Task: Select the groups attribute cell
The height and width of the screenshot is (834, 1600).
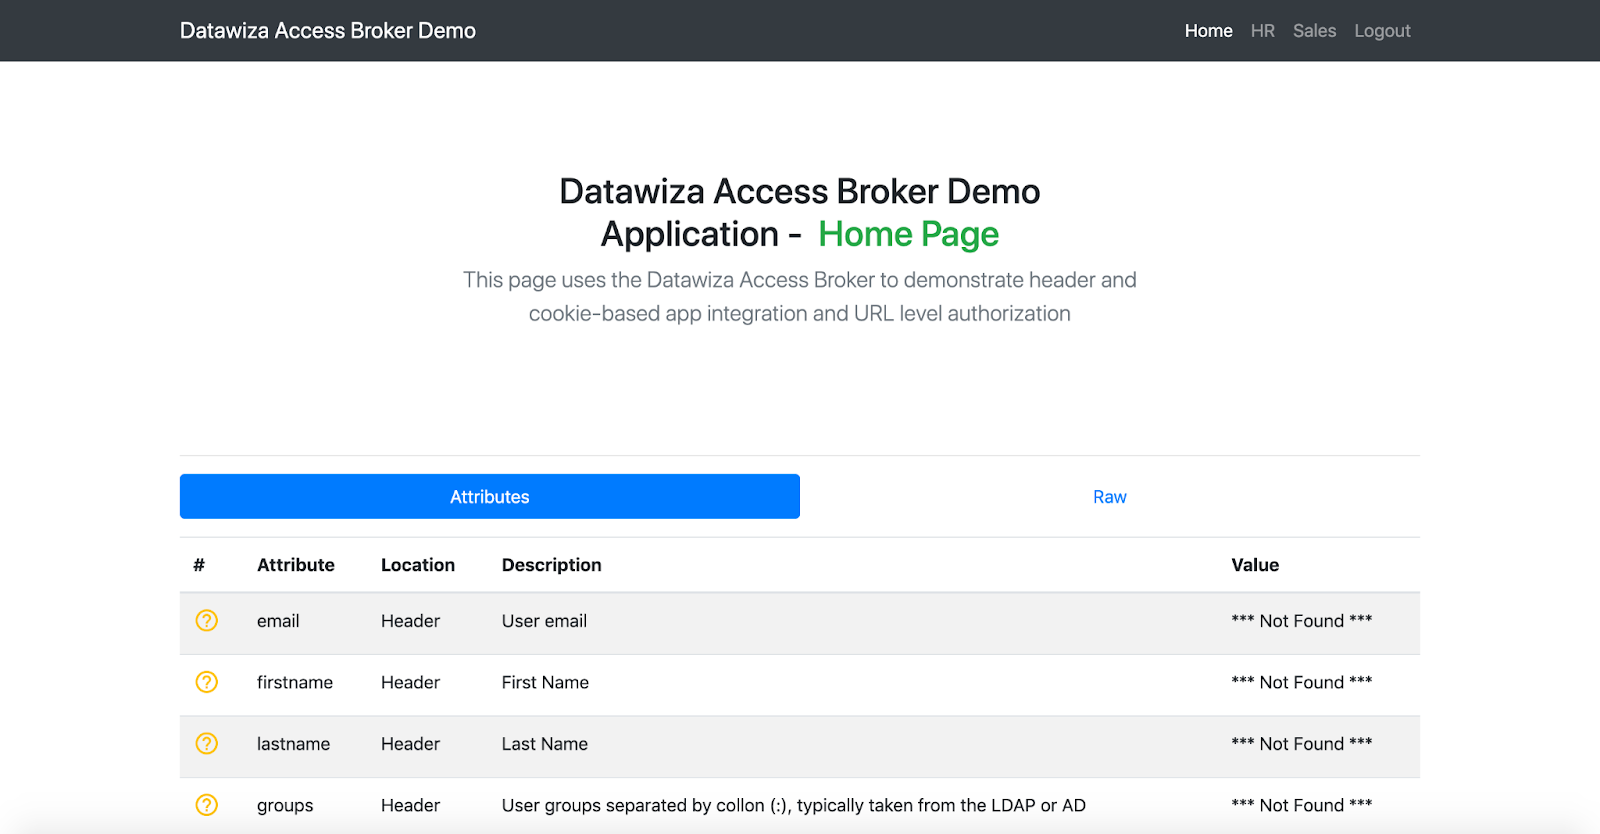Action: [285, 806]
